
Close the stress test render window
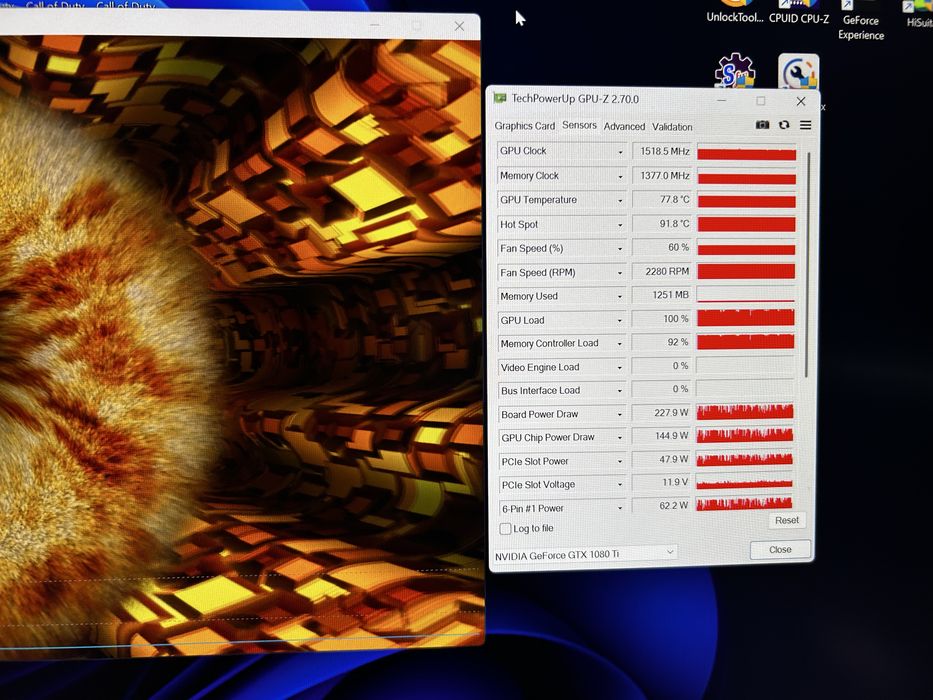tap(459, 26)
